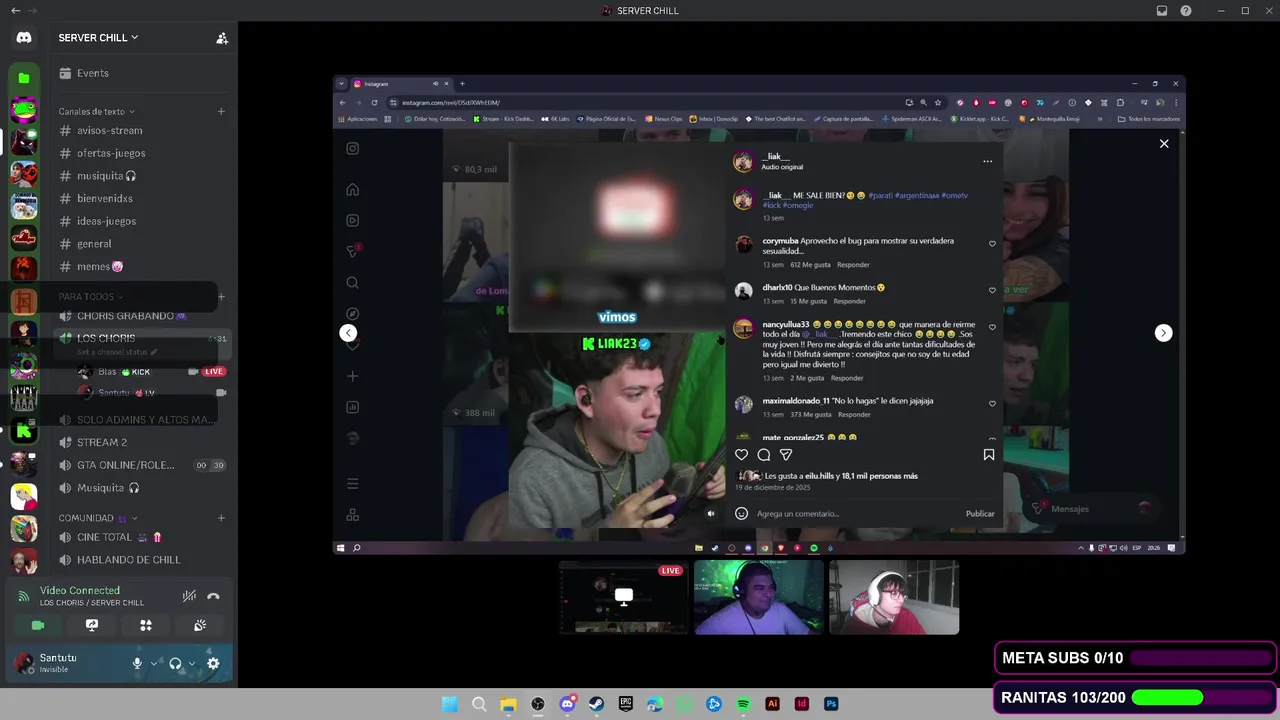The height and width of the screenshot is (720, 1280).
Task: Toggle camera on/off in voice panel
Action: pos(38,625)
